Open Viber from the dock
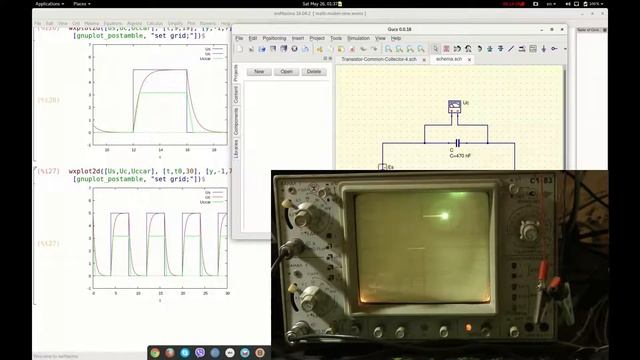 pos(200,353)
